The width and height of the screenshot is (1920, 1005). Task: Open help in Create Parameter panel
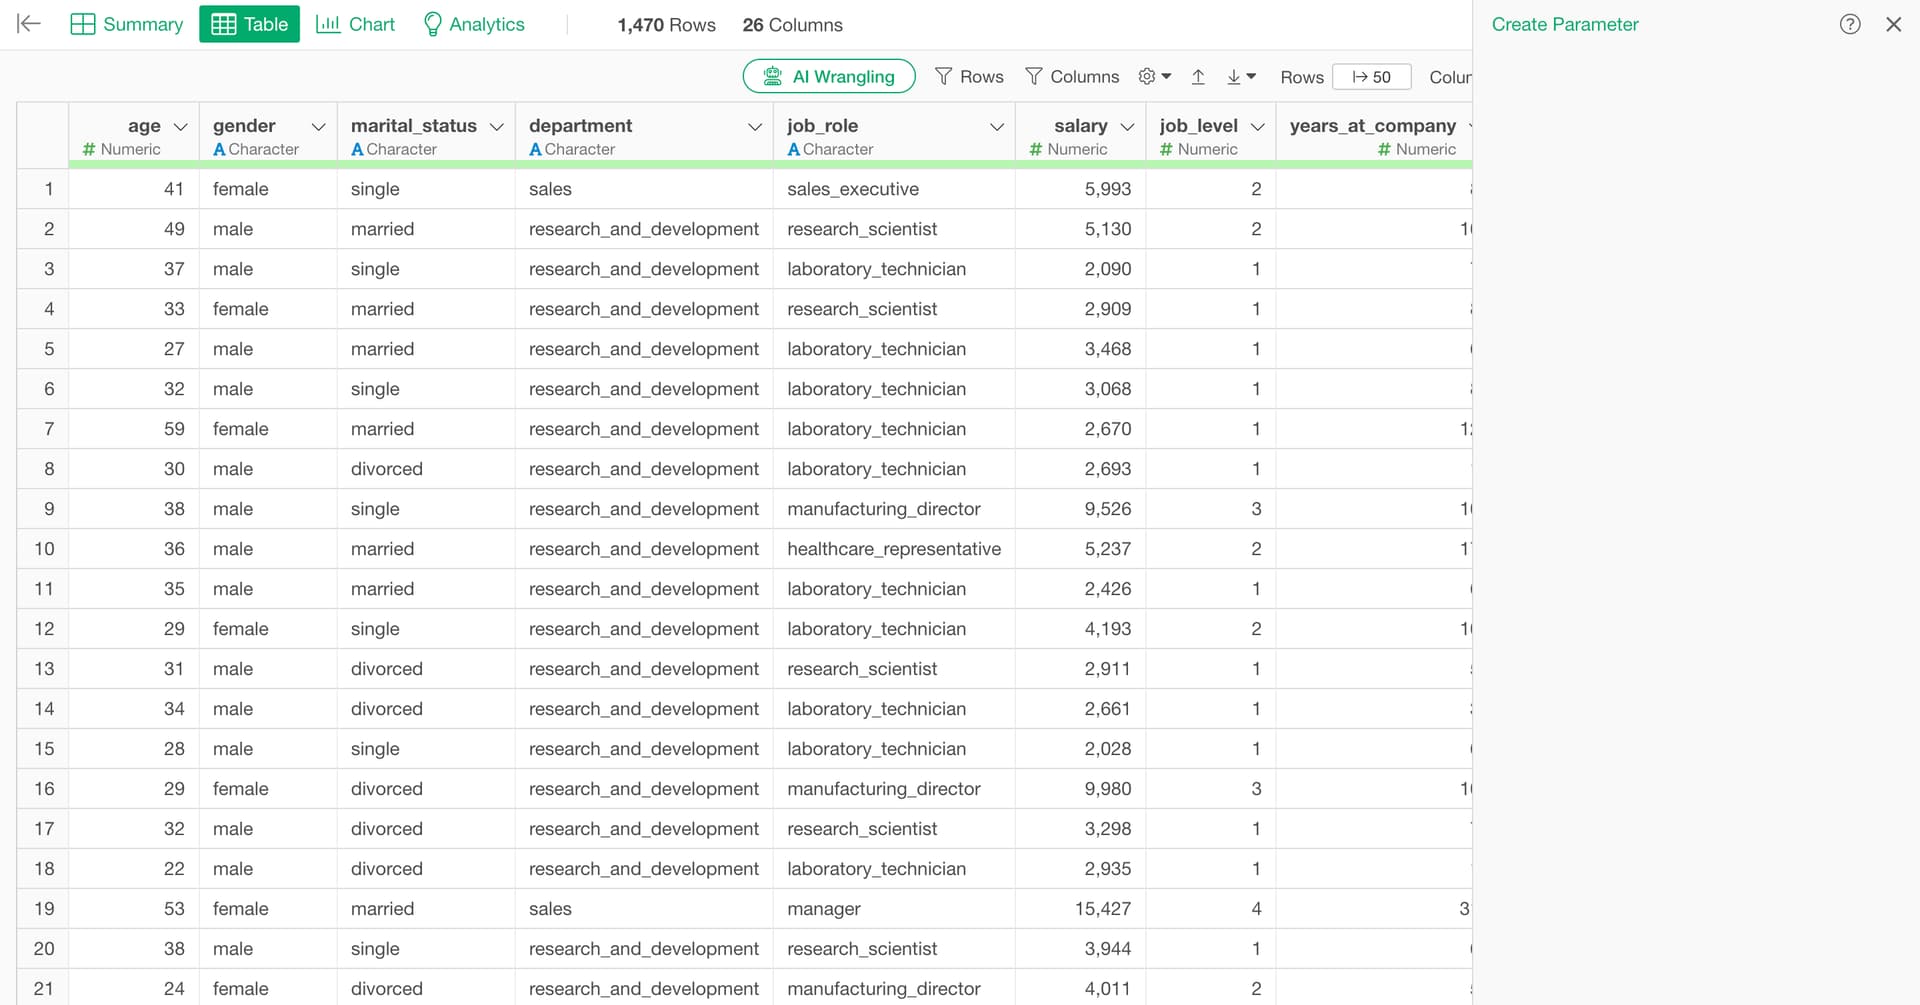(1850, 24)
